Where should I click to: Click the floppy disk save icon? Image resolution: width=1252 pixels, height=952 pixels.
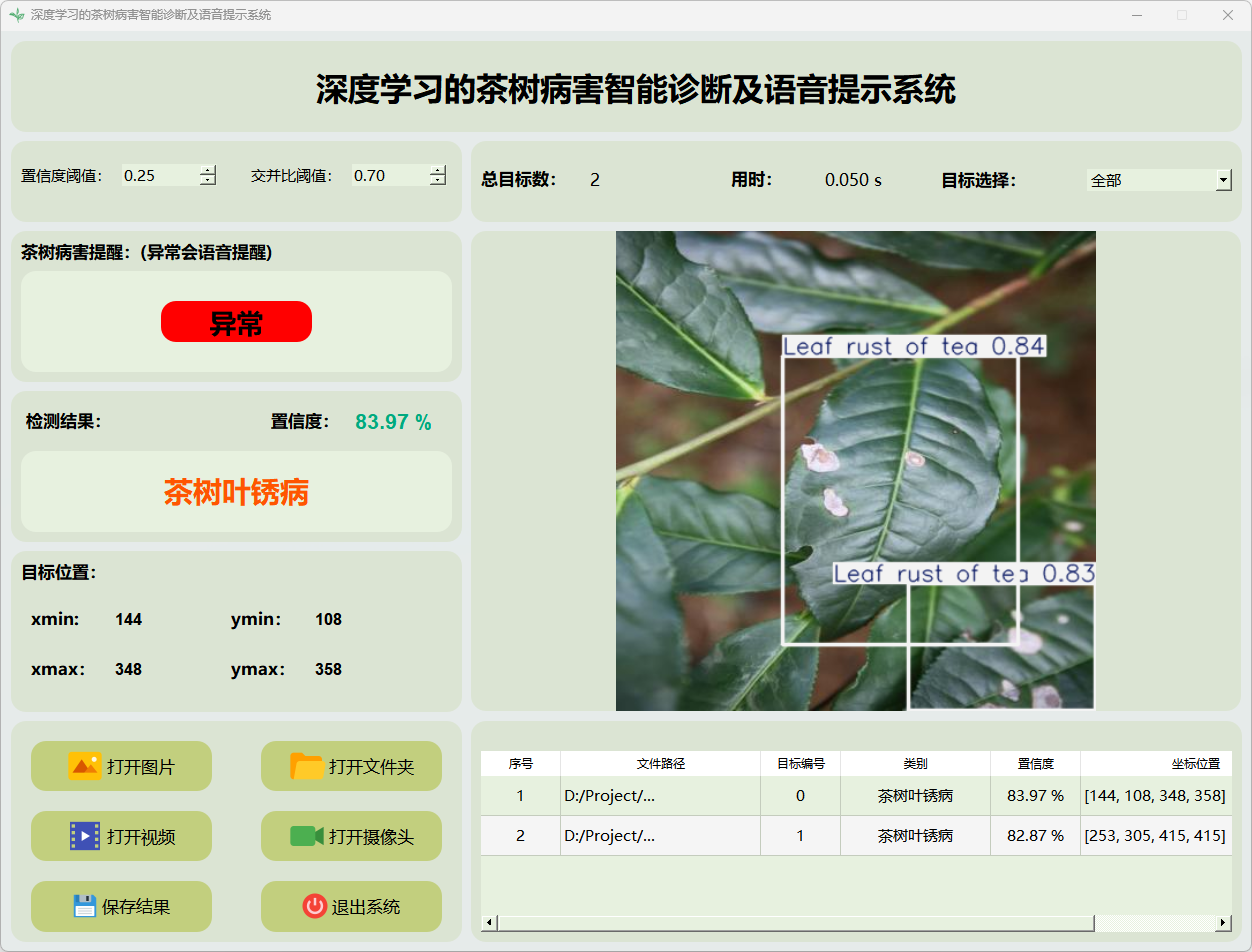pos(84,906)
